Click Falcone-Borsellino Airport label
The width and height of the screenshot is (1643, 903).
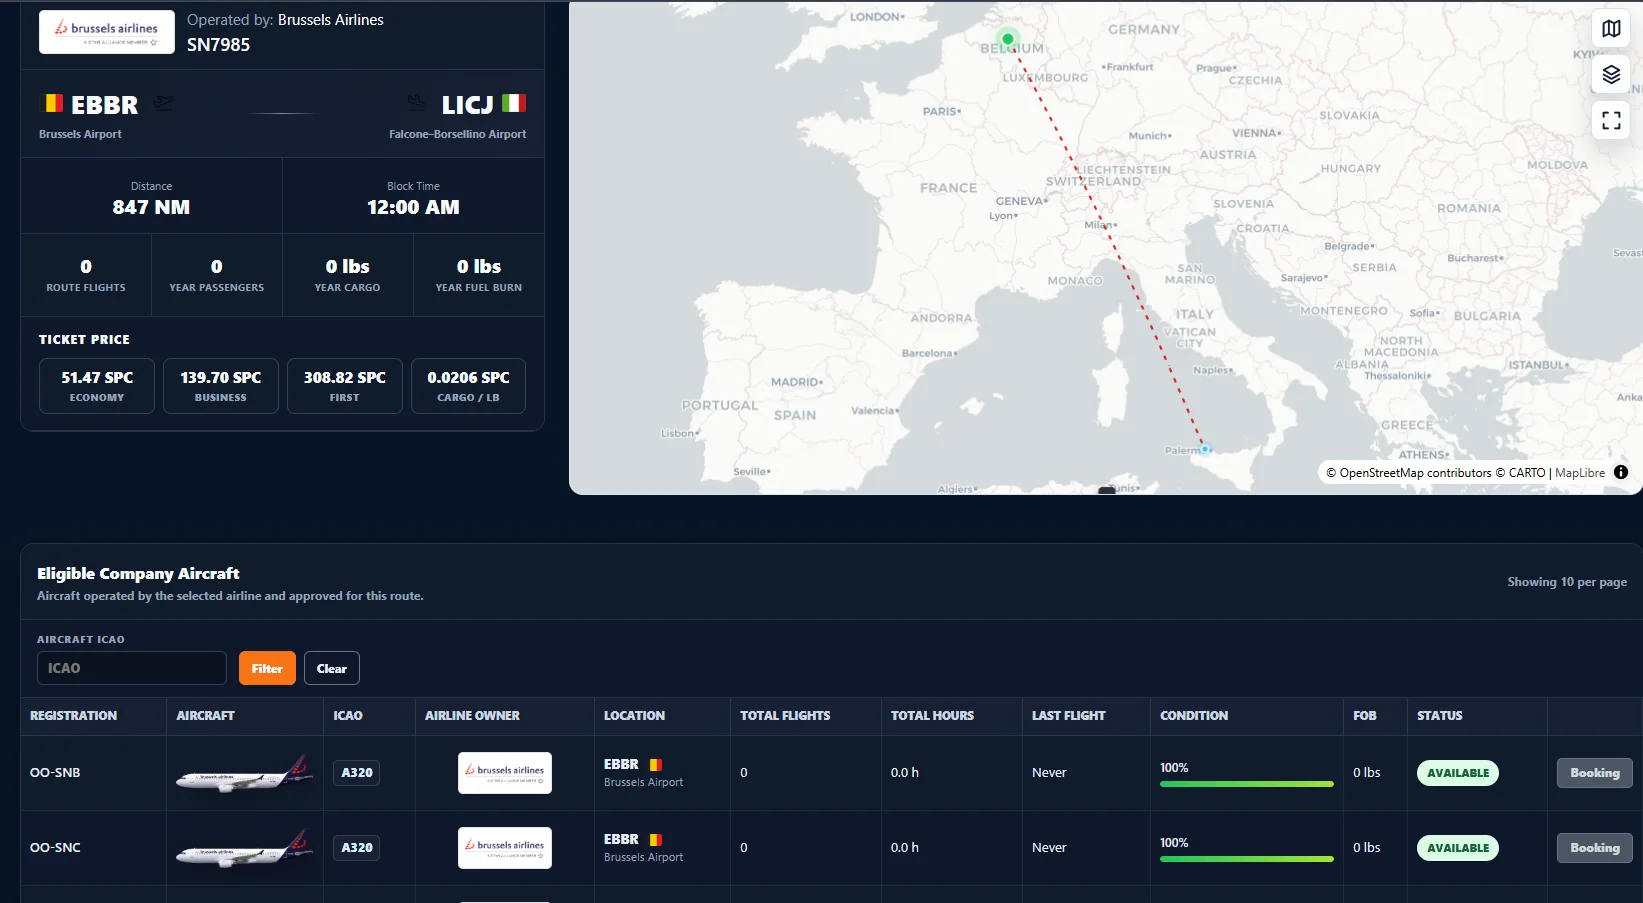pyautogui.click(x=458, y=134)
